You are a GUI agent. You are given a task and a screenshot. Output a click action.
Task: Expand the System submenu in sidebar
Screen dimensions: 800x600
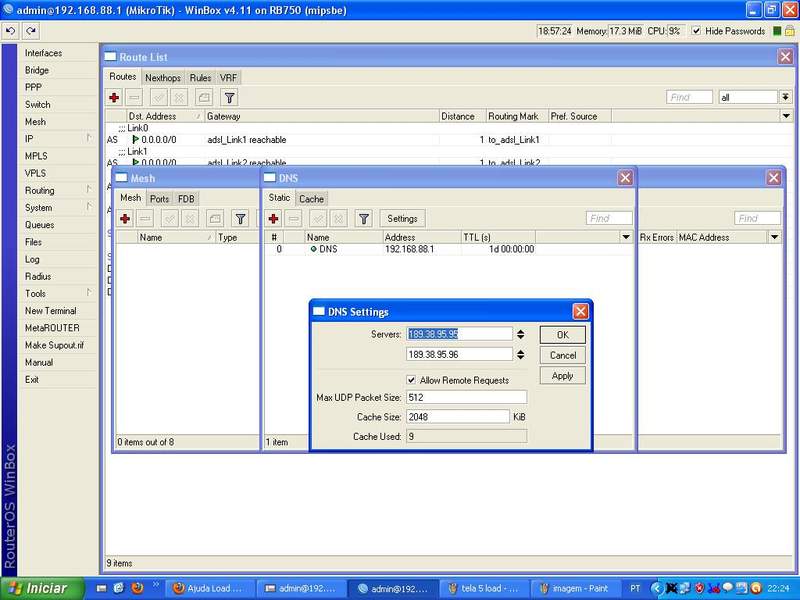tap(88, 207)
